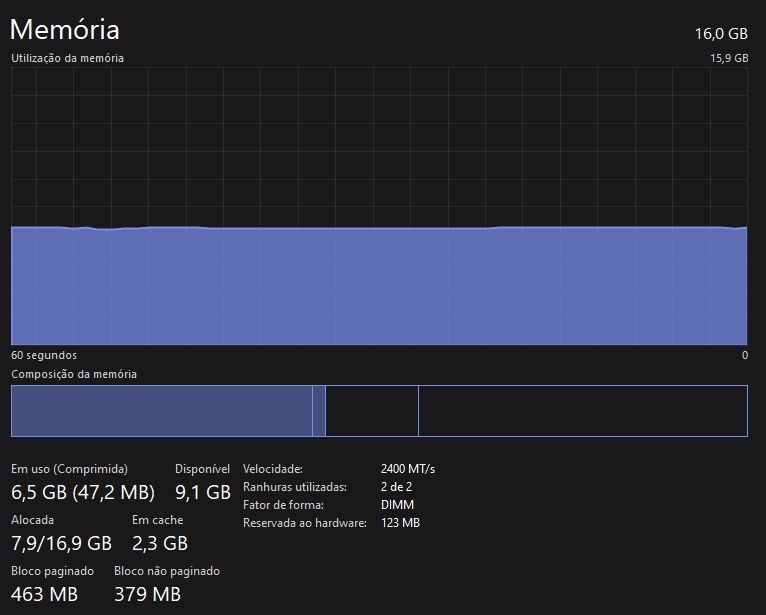Click the memory usage graph area

click(379, 206)
